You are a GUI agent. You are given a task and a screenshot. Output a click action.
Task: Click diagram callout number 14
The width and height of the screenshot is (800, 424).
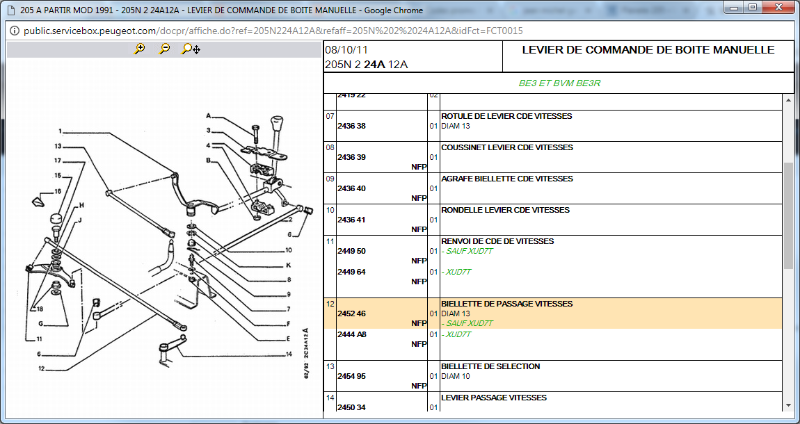[x=288, y=354]
